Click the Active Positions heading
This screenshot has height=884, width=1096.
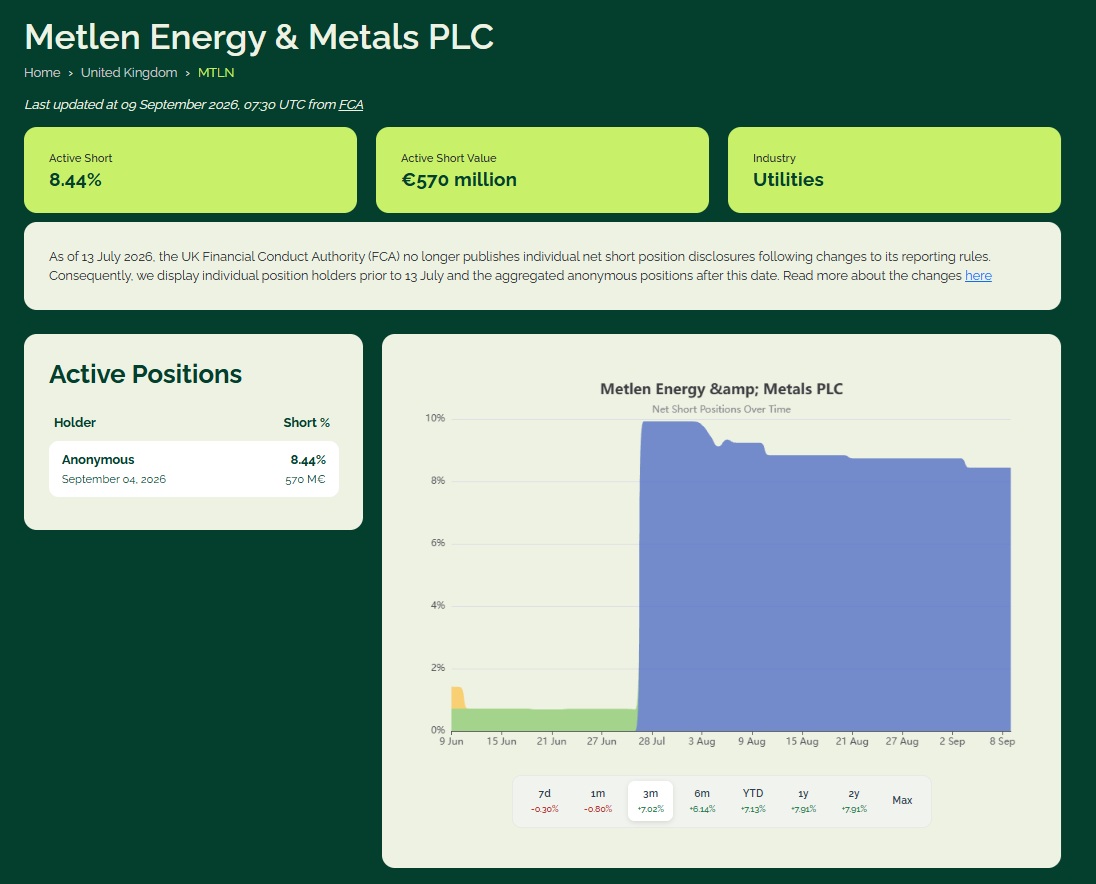click(x=145, y=375)
